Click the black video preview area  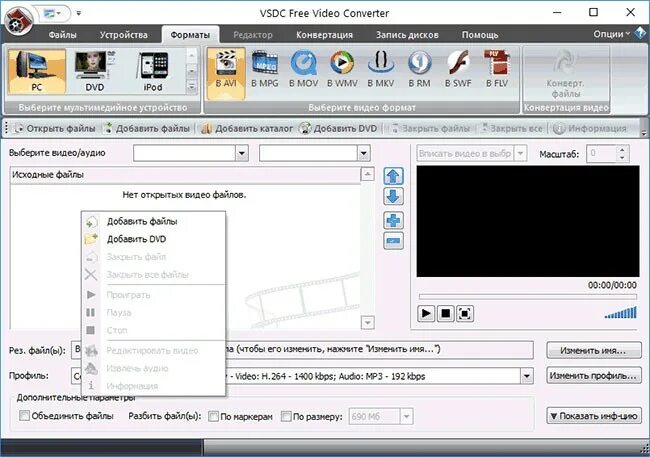coord(528,221)
